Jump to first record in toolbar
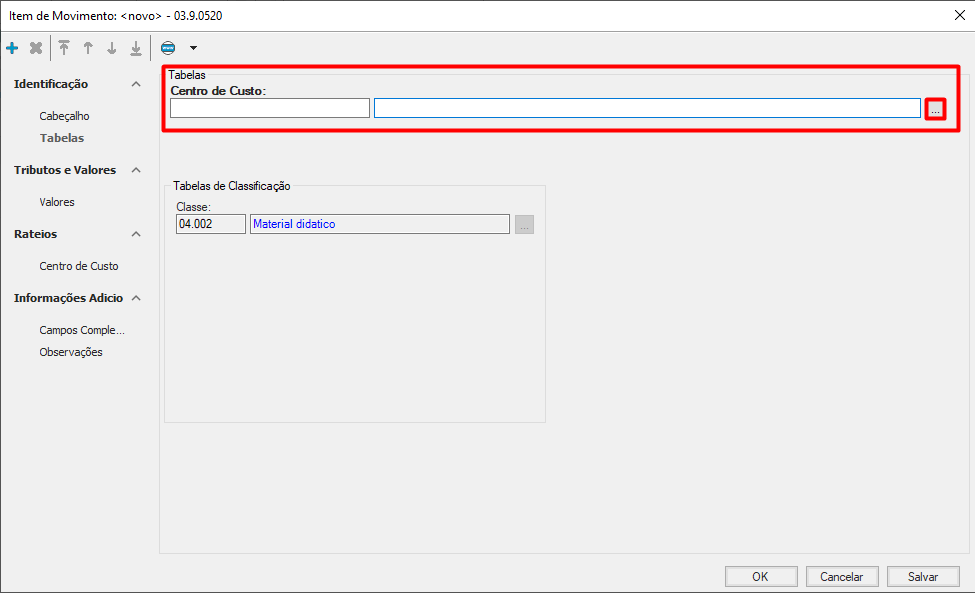 [x=64, y=48]
